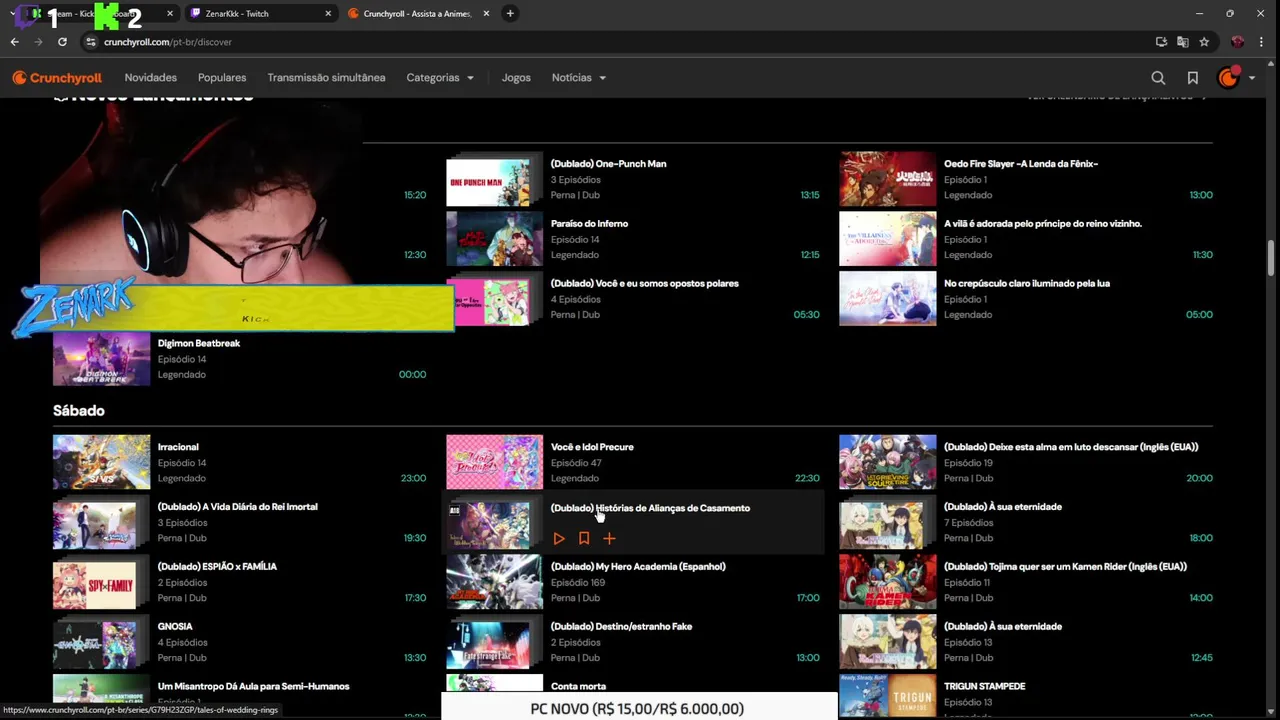Open (Dublado) One-Punch Man title link
This screenshot has height=720, width=1280.
pos(608,164)
